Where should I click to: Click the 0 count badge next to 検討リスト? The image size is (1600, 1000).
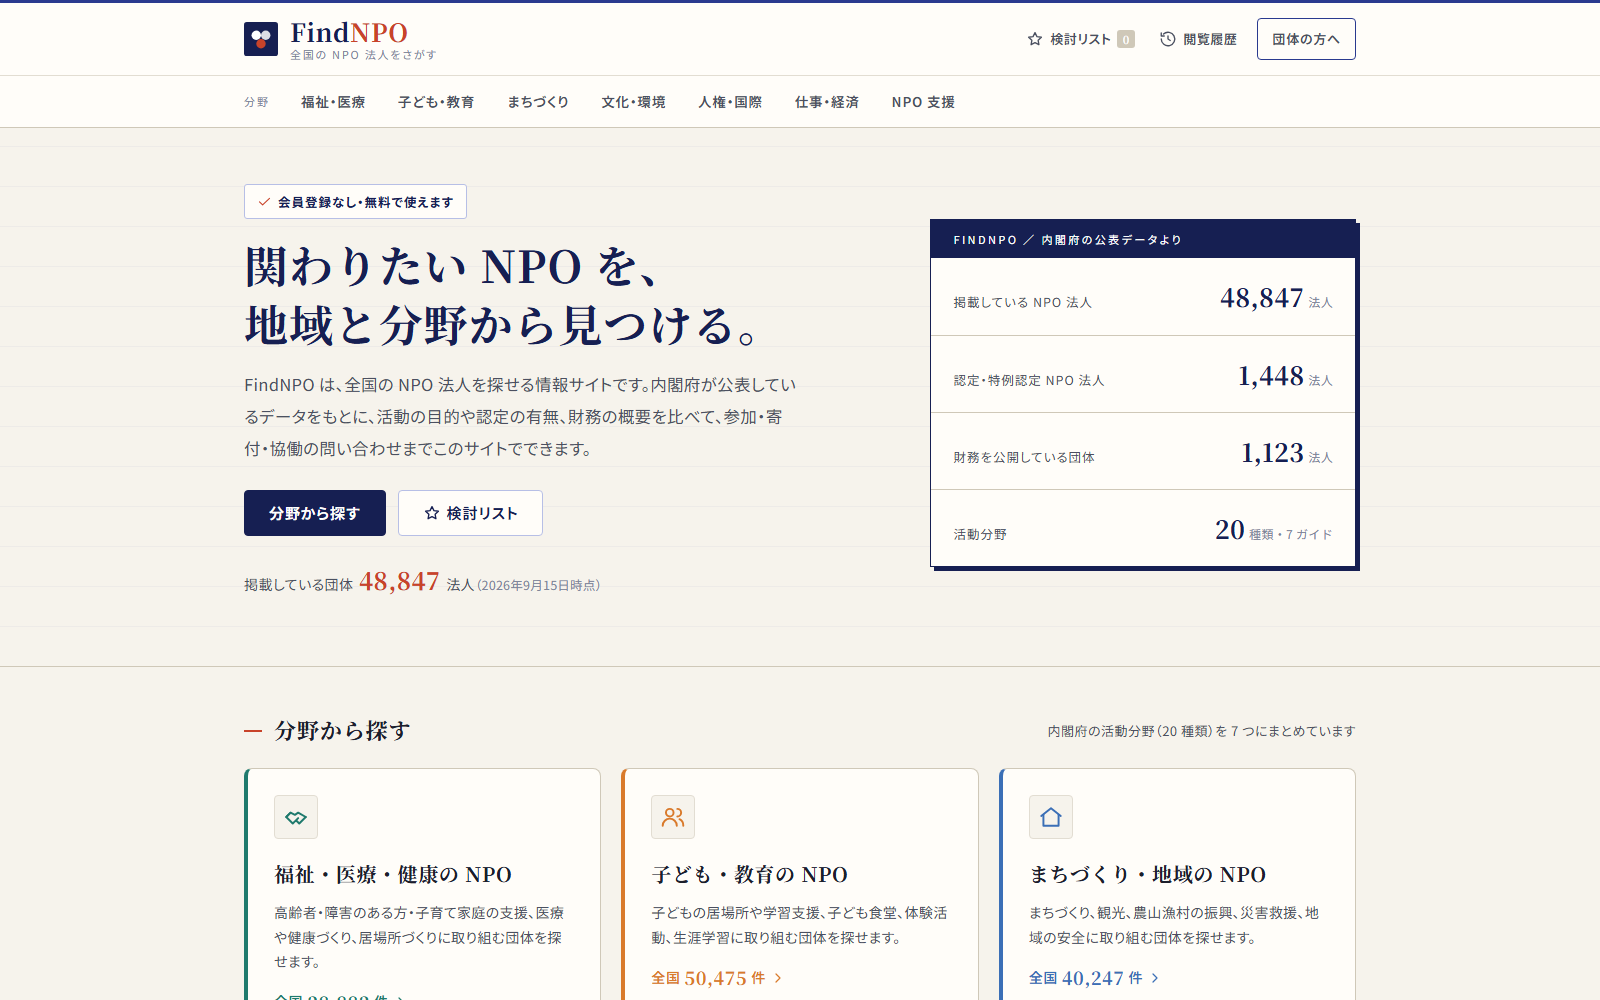pyautogui.click(x=1126, y=39)
